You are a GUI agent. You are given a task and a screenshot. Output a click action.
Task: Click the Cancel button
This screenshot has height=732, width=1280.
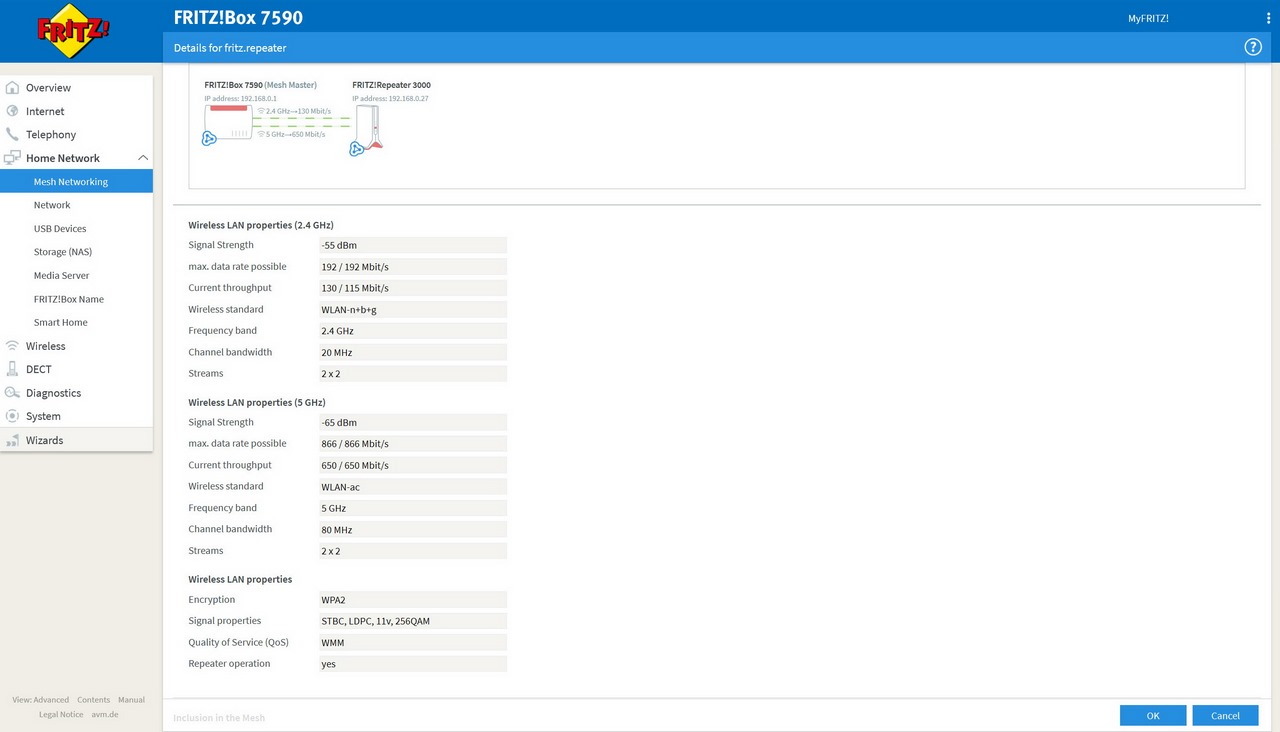coord(1225,715)
